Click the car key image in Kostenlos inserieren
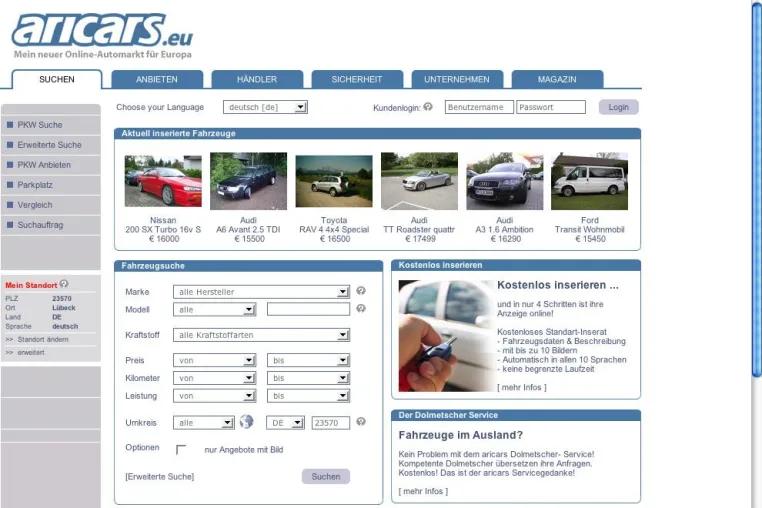The width and height of the screenshot is (762, 508). (x=447, y=336)
